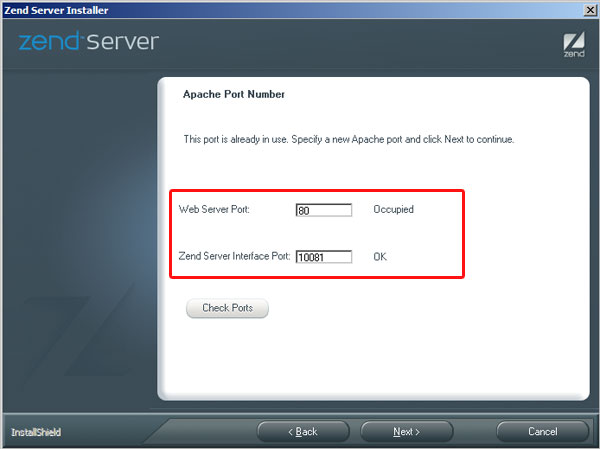Click the "Web Server Port:" label
Image resolution: width=600 pixels, height=449 pixels.
click(214, 209)
